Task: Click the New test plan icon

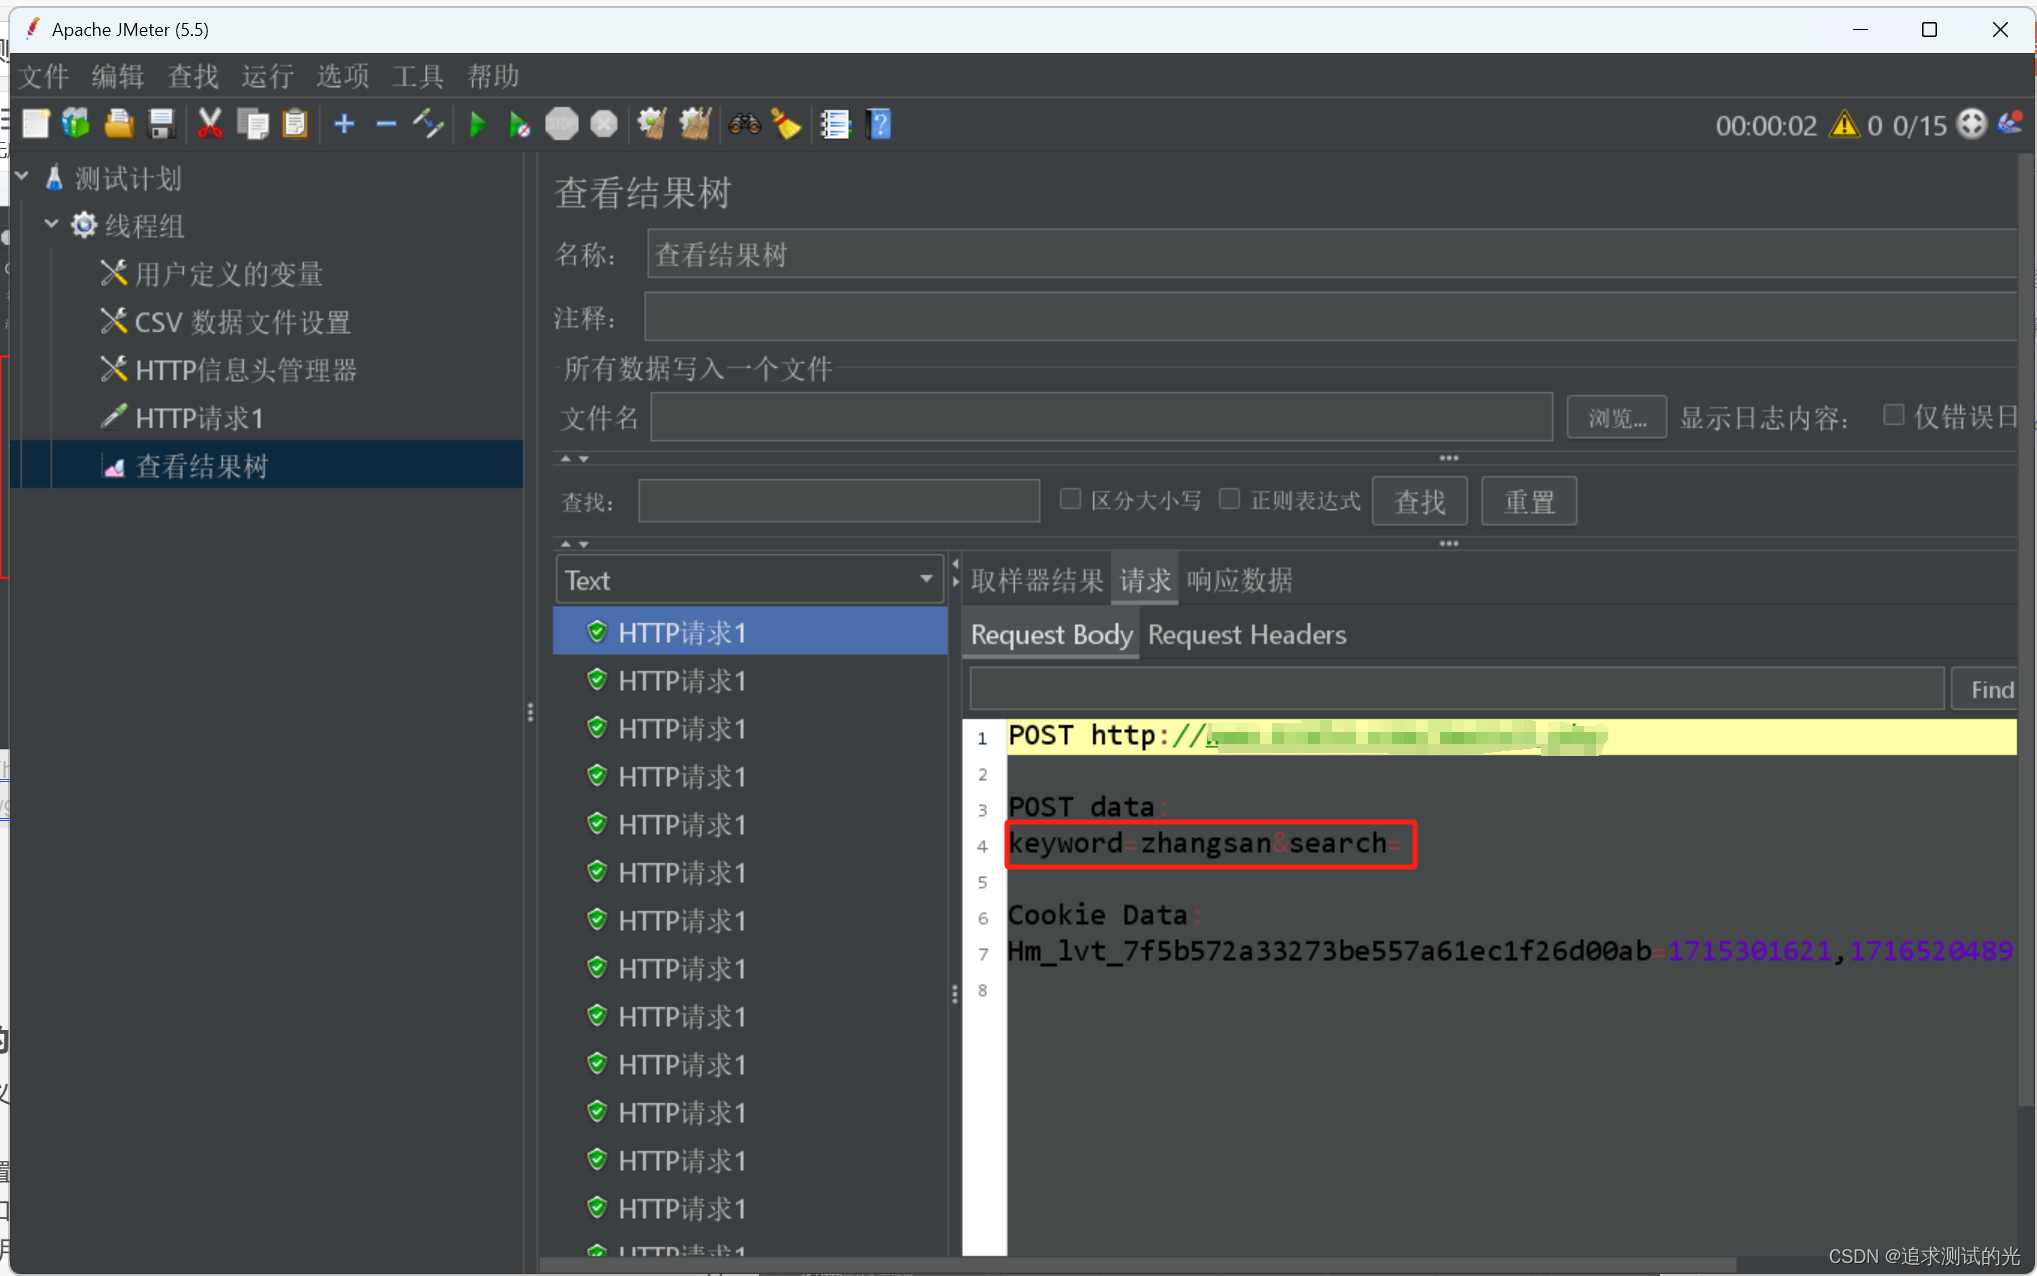Action: pos(36,124)
